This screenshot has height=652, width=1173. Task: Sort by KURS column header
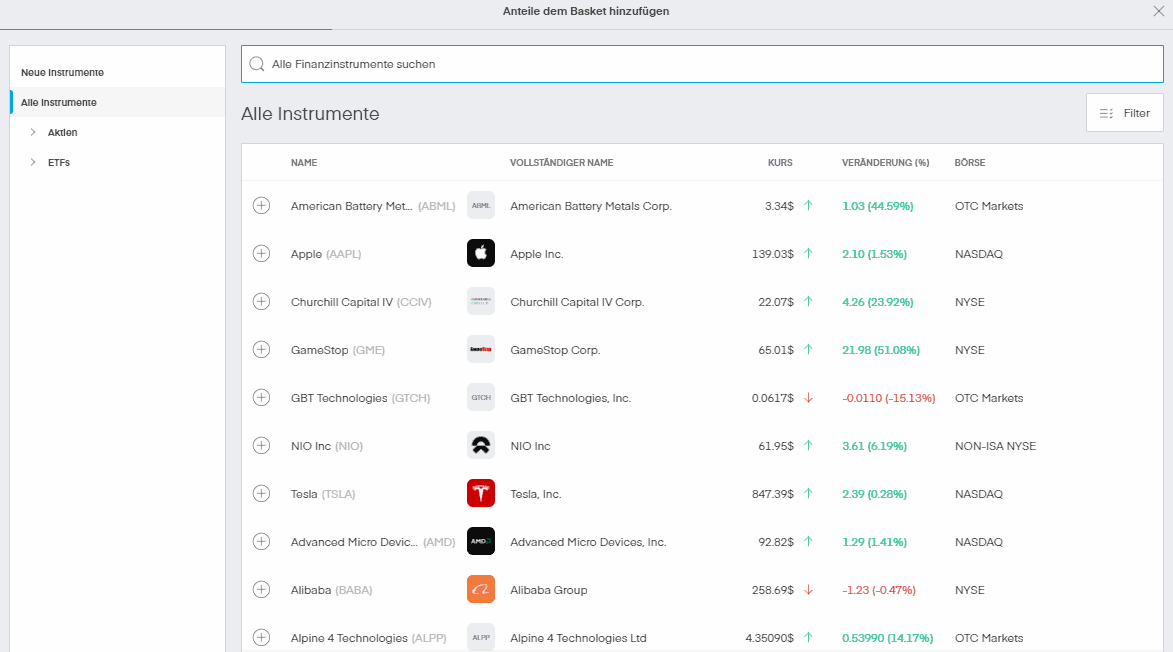[x=780, y=162]
